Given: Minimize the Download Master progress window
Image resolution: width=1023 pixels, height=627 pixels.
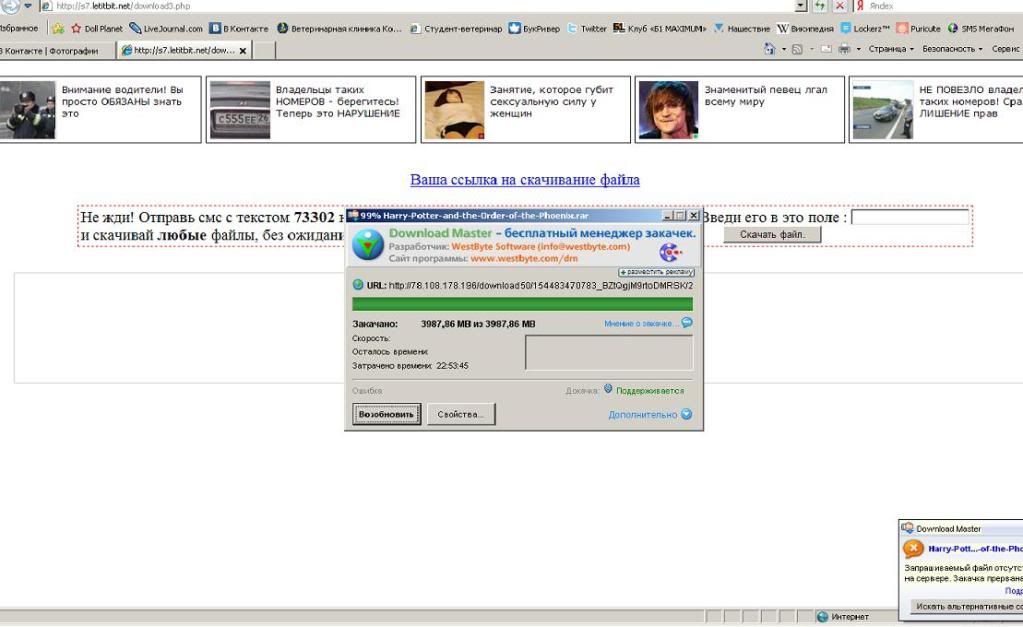Looking at the screenshot, I should pos(667,215).
